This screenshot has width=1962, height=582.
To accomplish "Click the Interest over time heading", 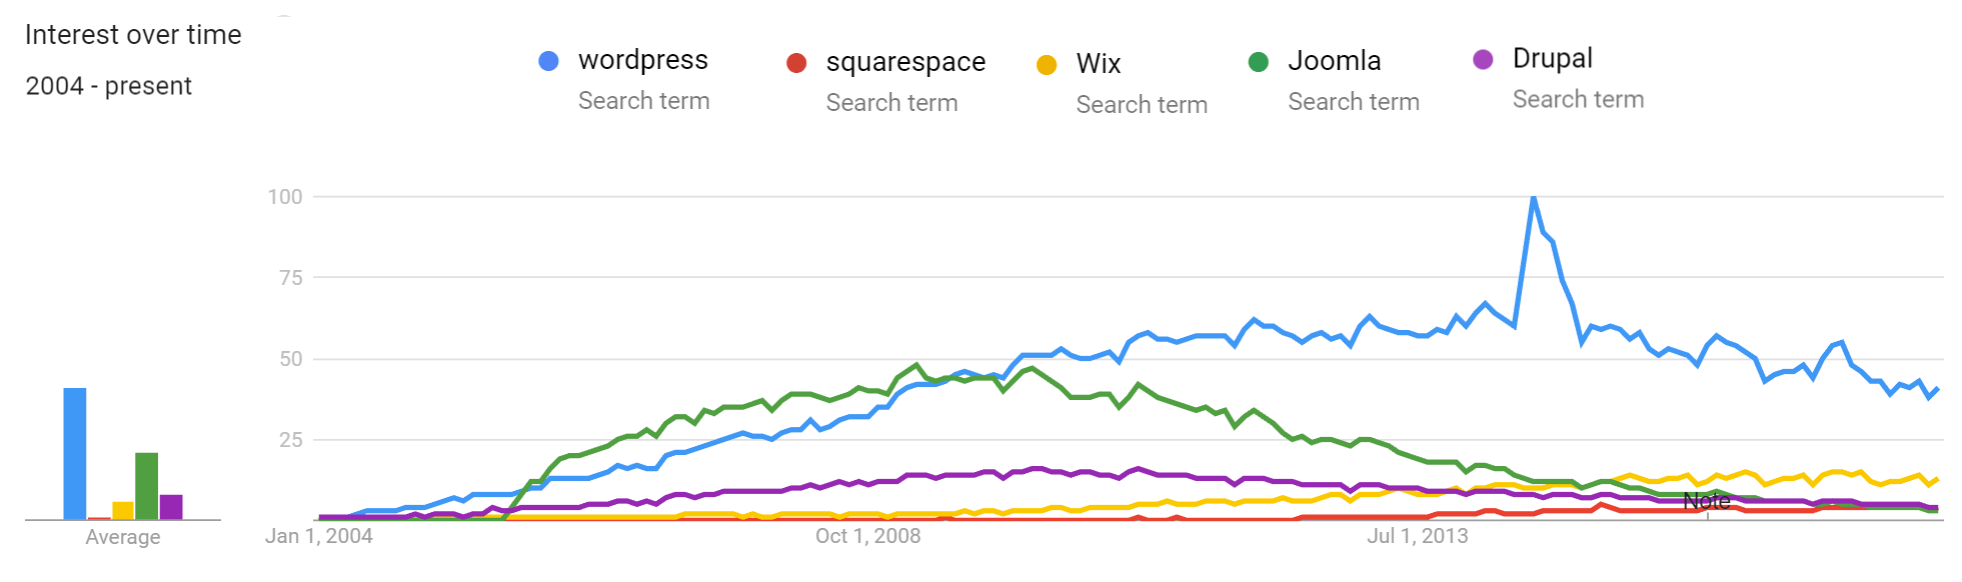I will tap(133, 35).
